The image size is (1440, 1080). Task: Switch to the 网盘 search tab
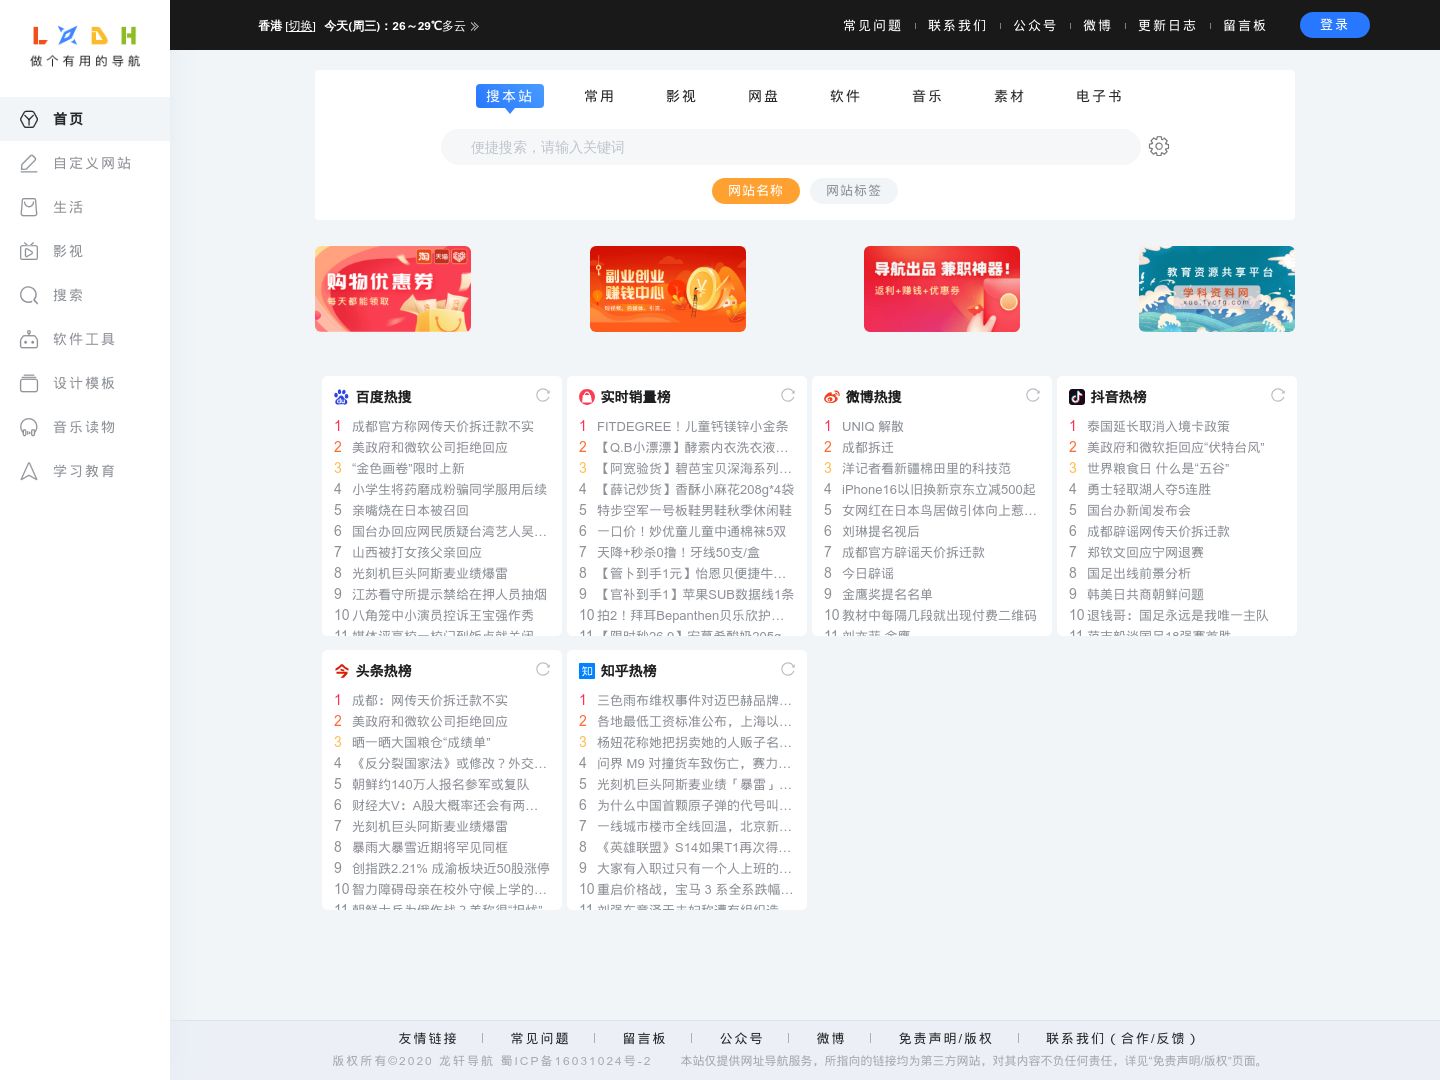763,96
